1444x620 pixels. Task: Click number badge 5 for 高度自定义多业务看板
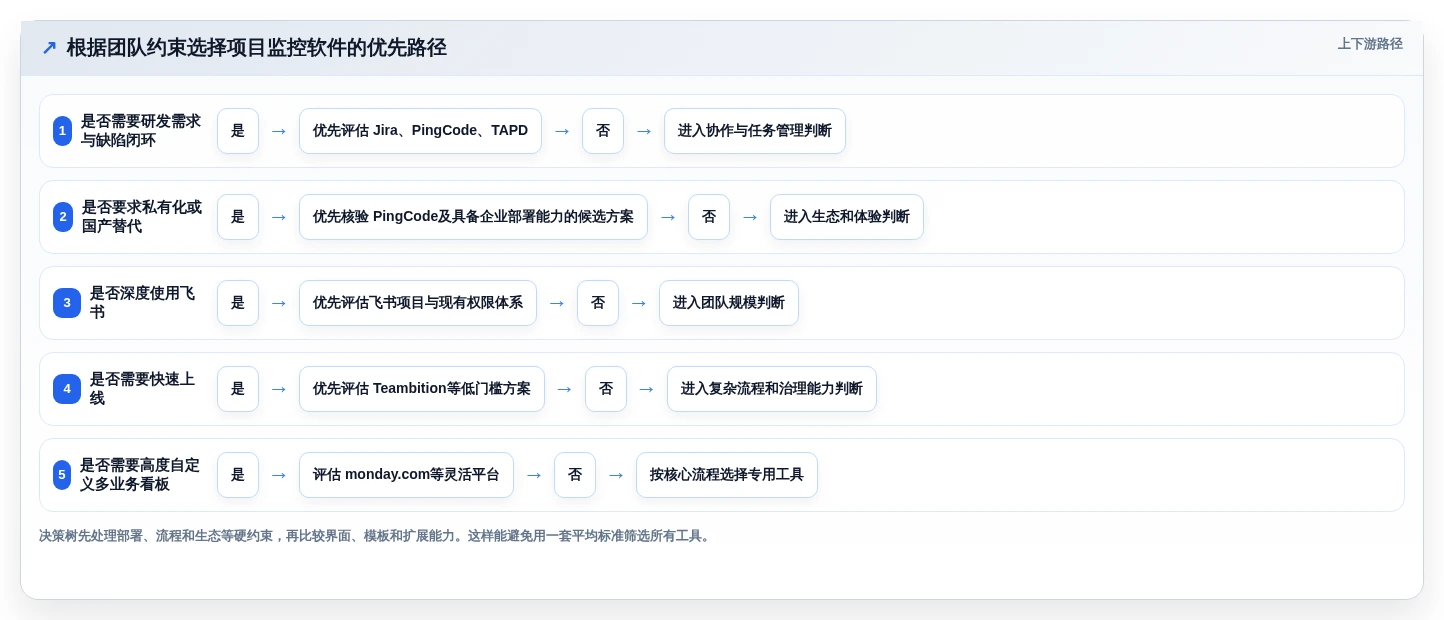coord(62,475)
